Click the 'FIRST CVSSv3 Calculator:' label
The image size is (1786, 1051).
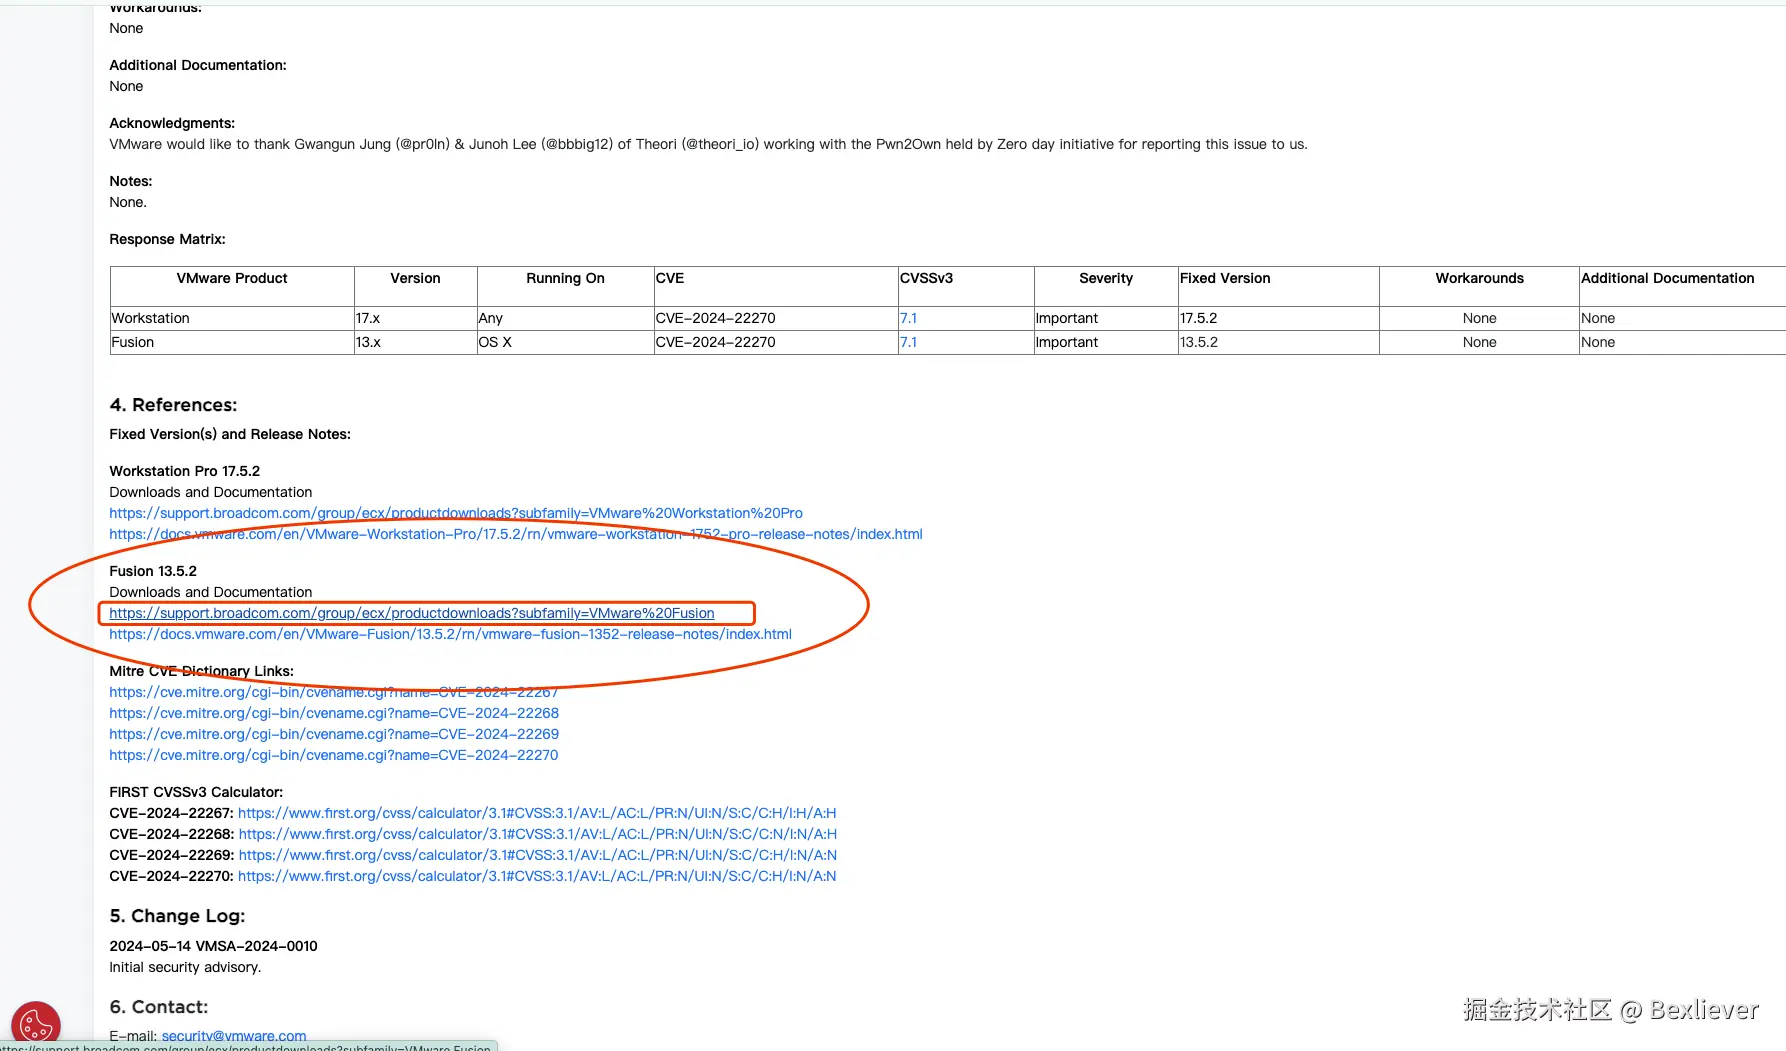[196, 792]
